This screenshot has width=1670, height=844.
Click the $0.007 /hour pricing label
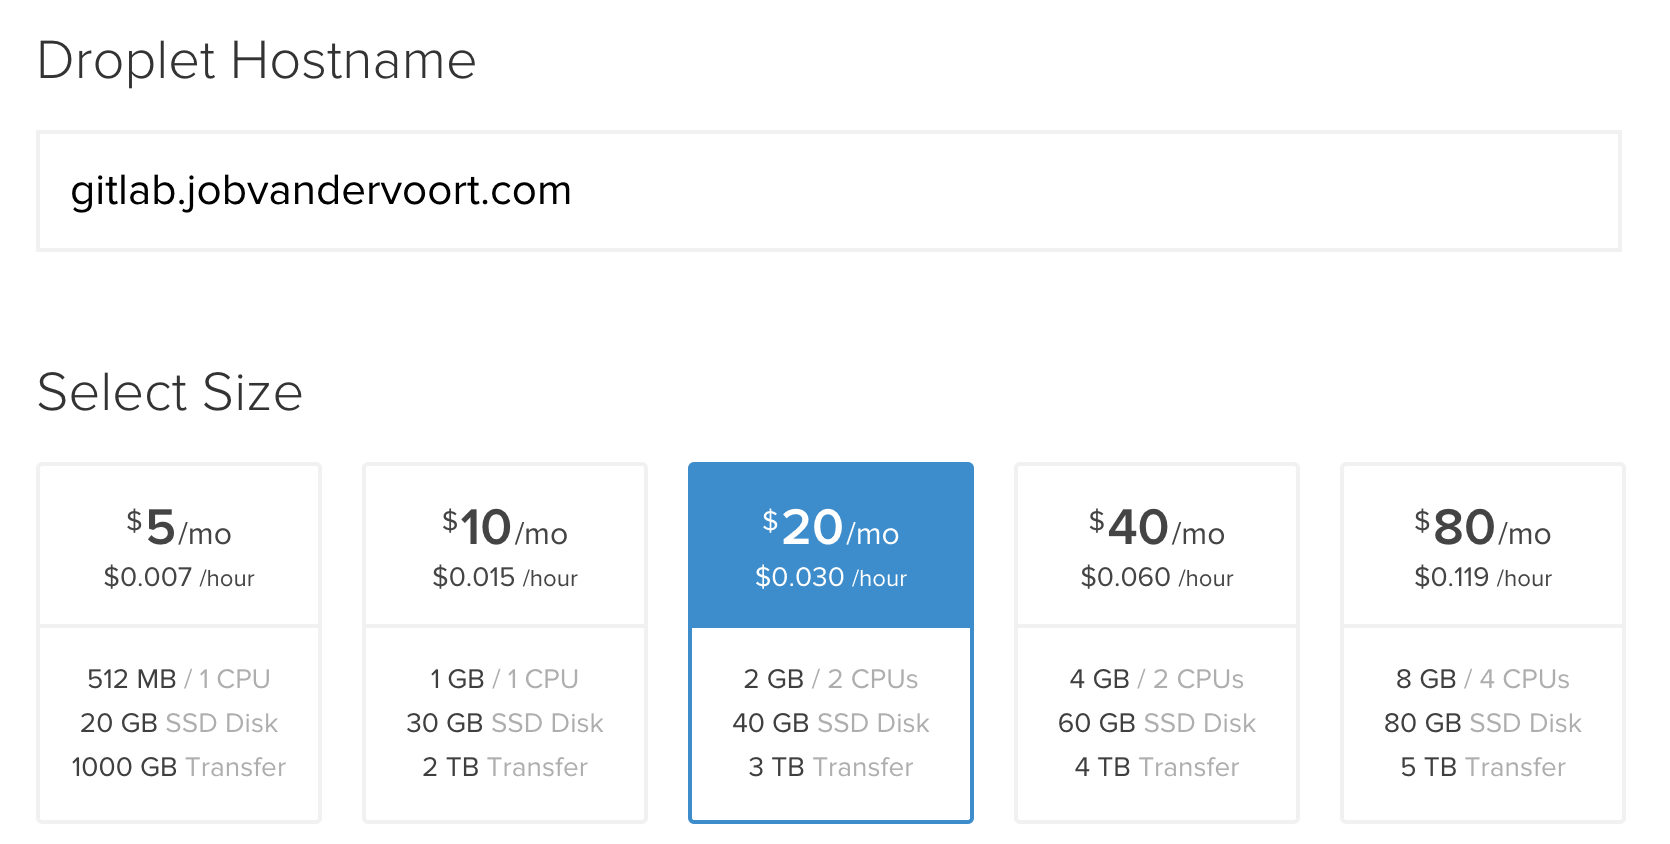tap(178, 577)
